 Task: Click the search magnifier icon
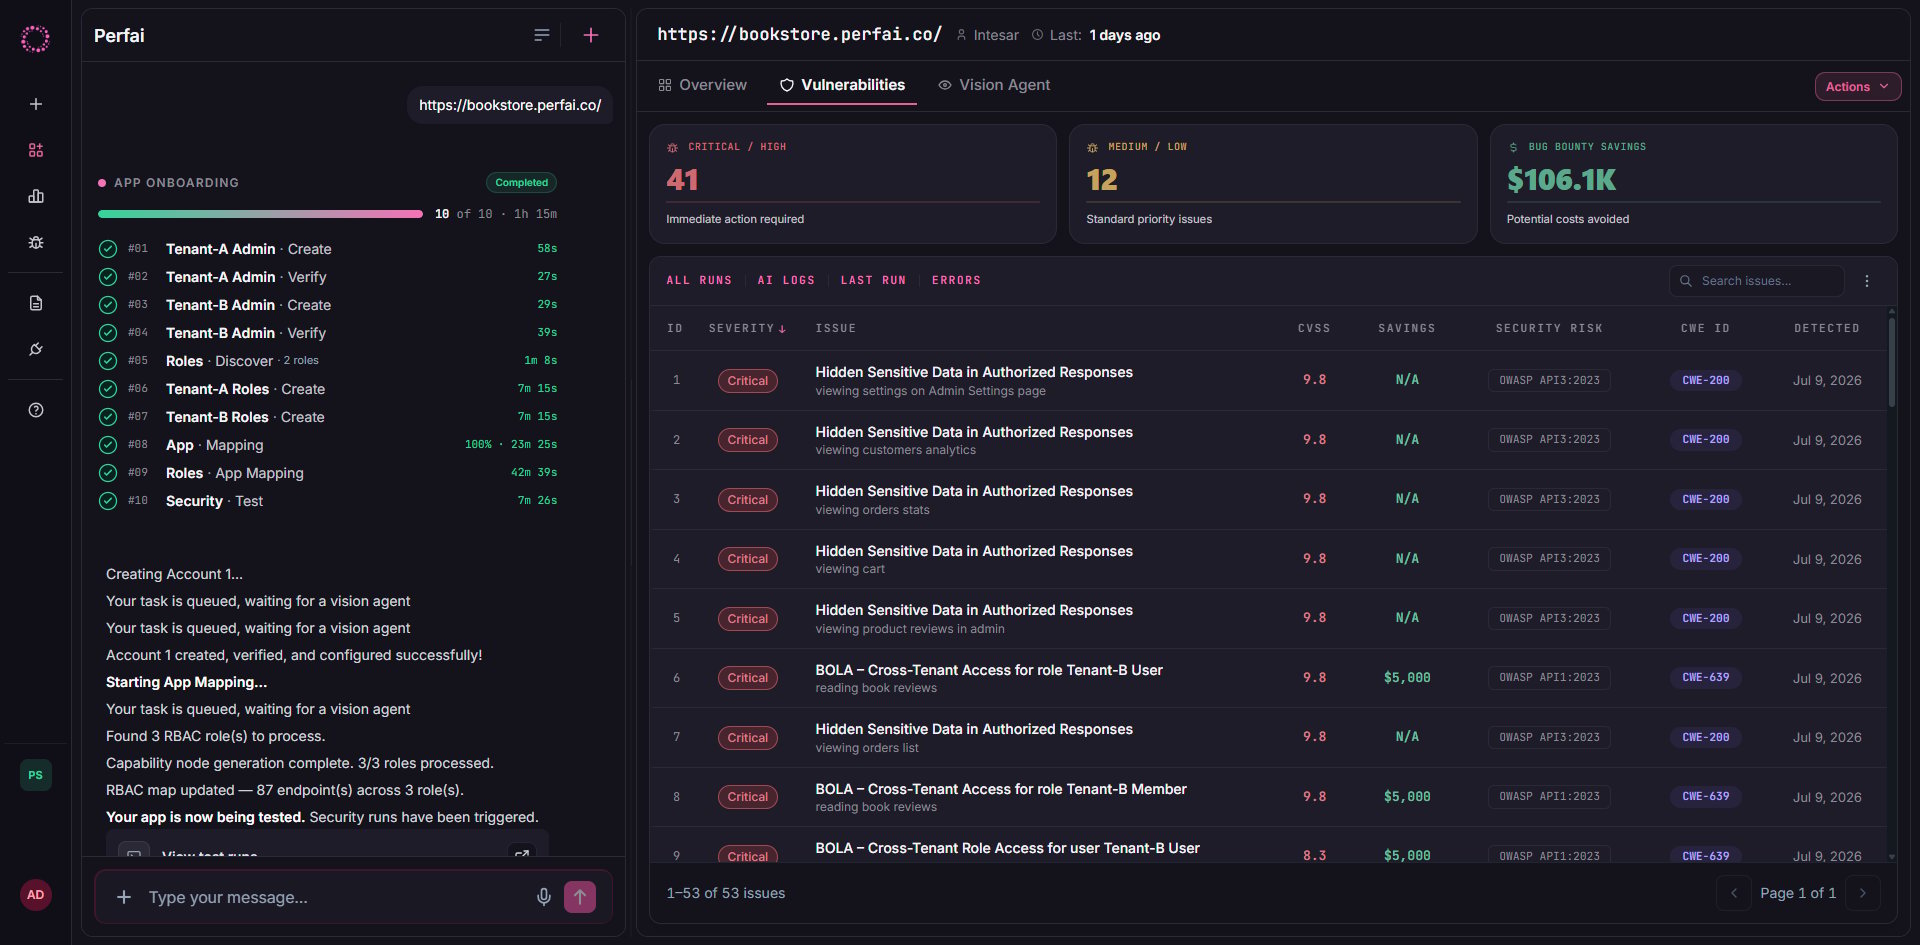[1686, 281]
